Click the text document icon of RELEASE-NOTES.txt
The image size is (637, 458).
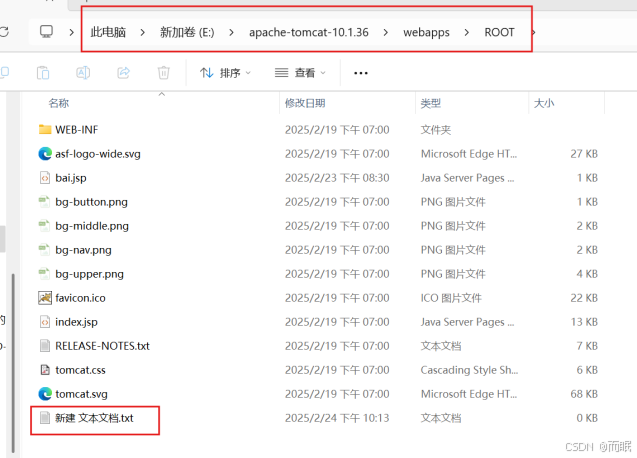click(45, 346)
